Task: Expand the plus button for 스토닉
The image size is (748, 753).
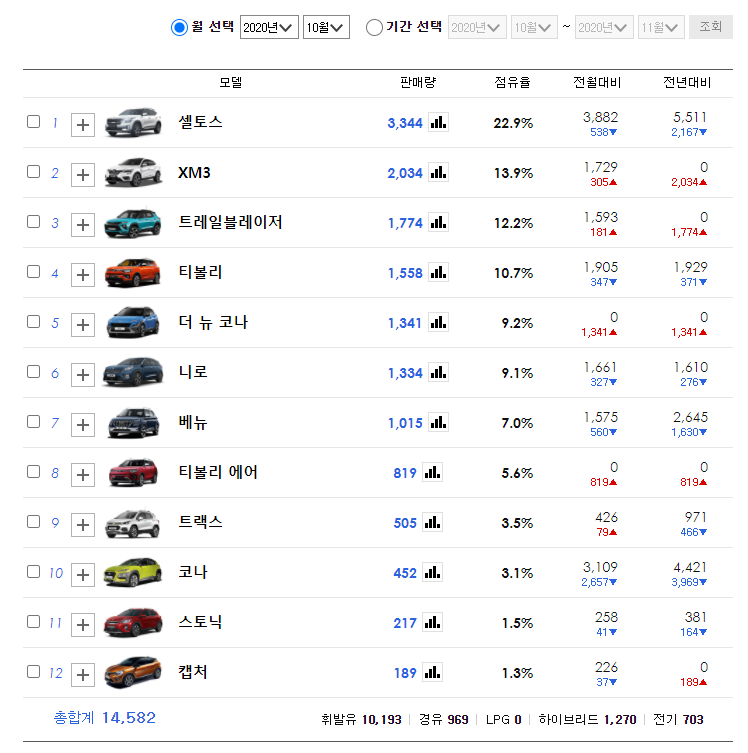Action: (x=83, y=625)
